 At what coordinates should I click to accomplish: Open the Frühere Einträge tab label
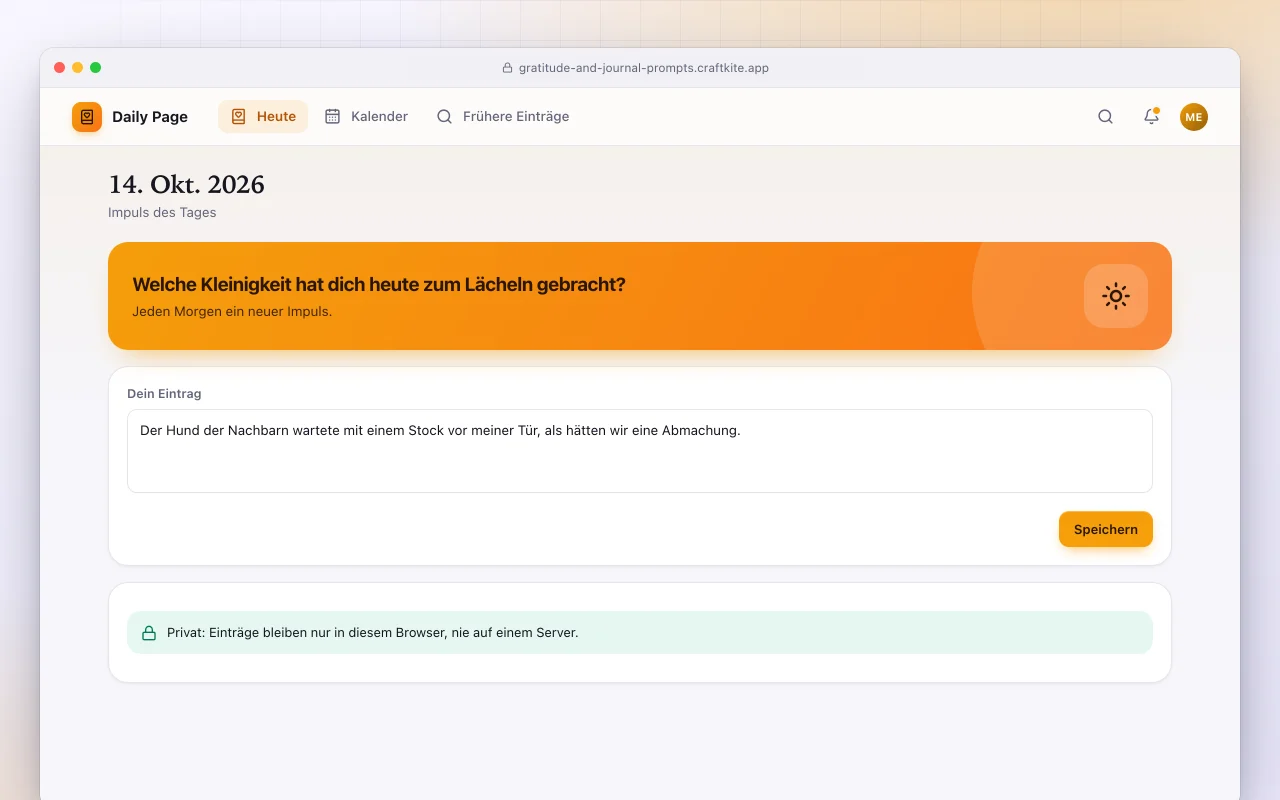(x=516, y=117)
